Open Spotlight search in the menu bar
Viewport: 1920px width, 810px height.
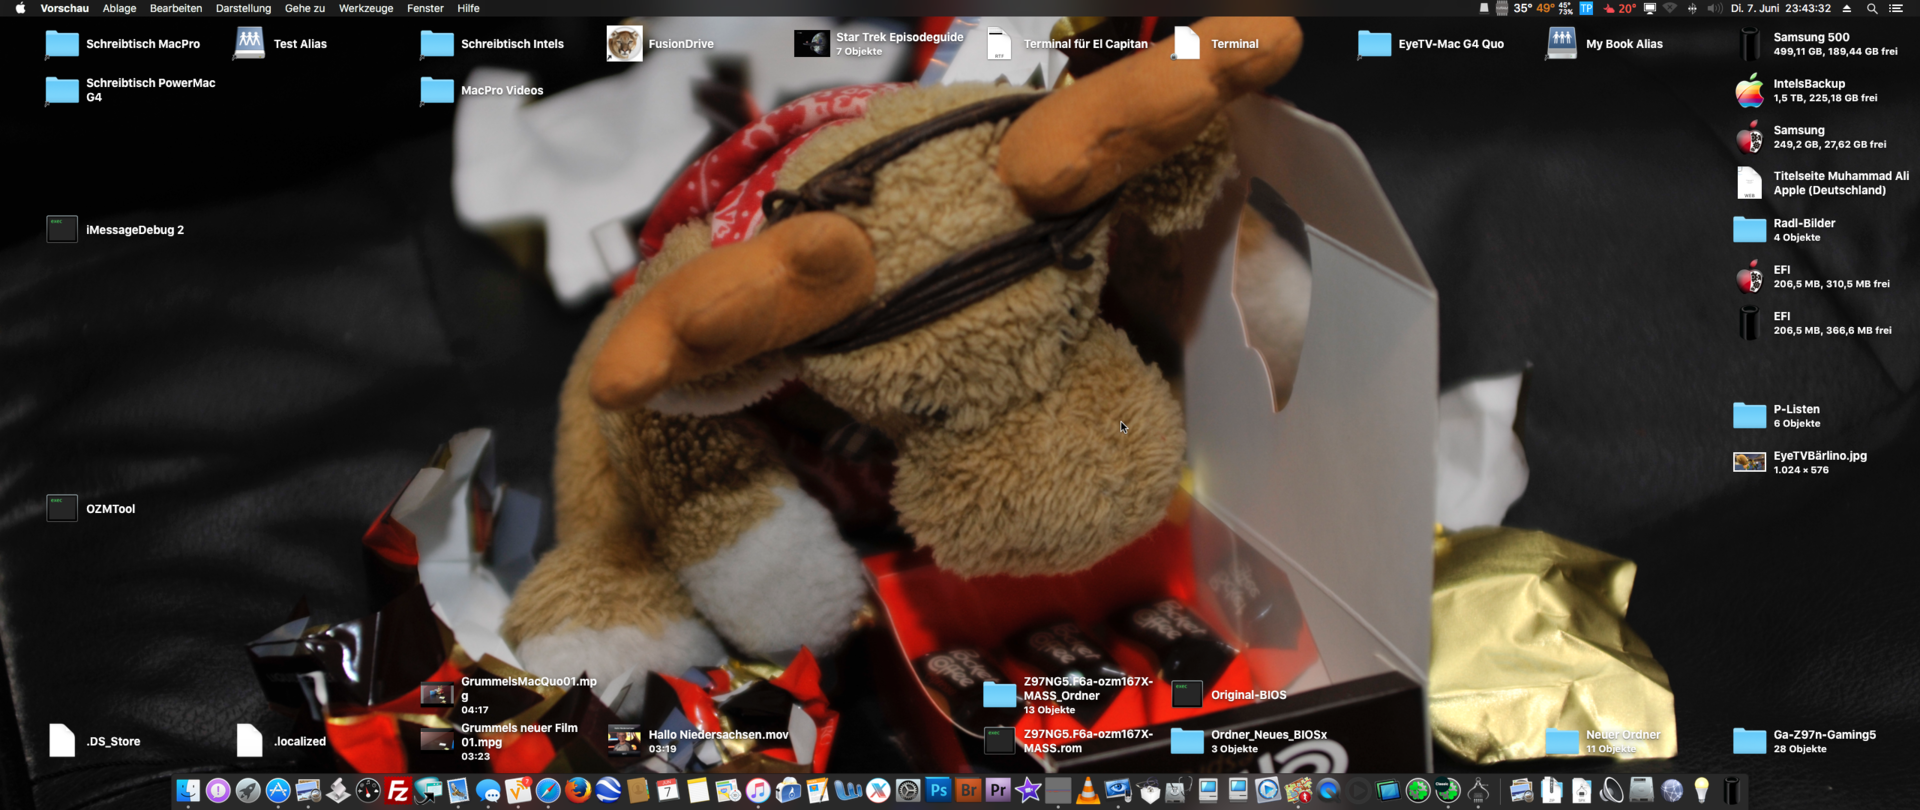click(x=1872, y=8)
